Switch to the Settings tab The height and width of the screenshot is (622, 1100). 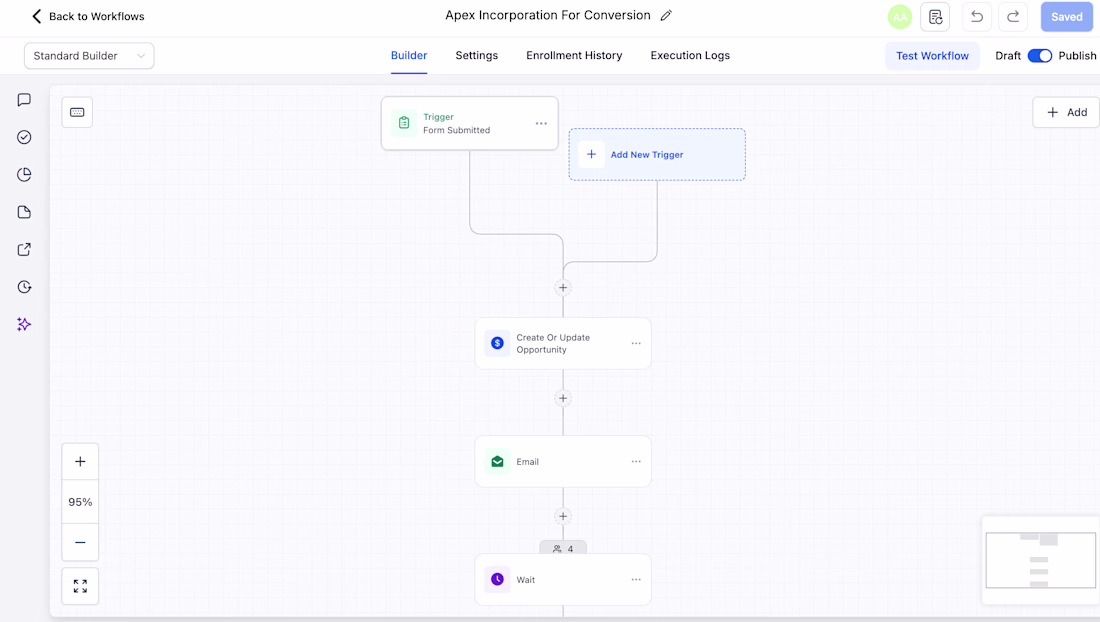(x=476, y=55)
